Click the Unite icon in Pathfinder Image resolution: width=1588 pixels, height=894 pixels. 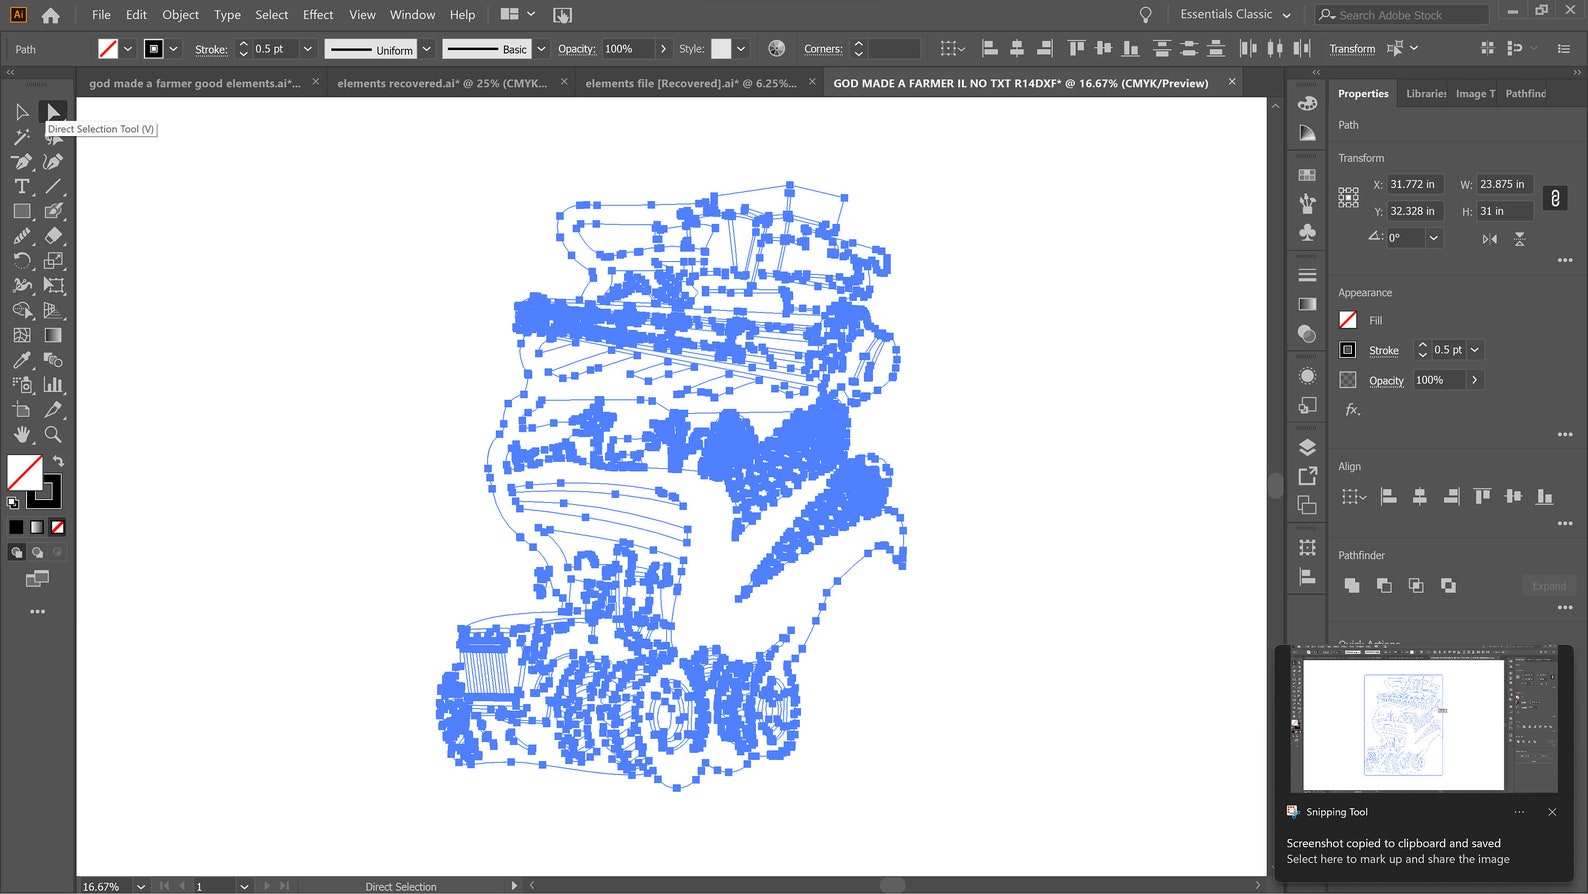(x=1352, y=585)
